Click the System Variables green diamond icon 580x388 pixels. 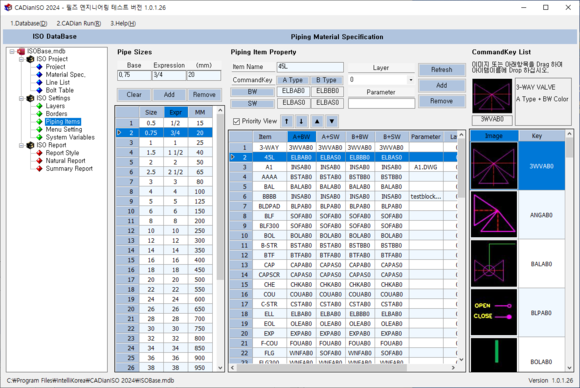point(40,137)
